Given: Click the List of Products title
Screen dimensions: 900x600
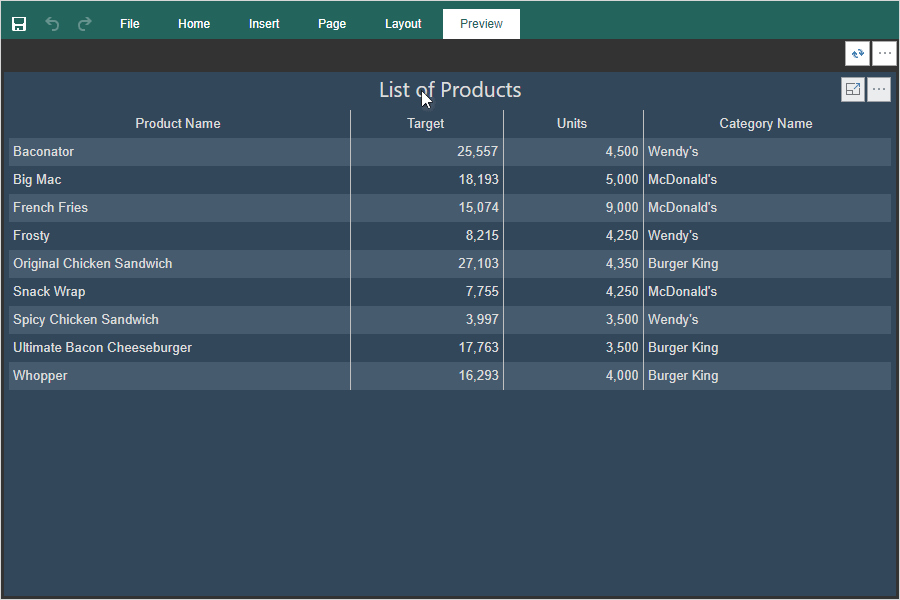Looking at the screenshot, I should tap(450, 90).
